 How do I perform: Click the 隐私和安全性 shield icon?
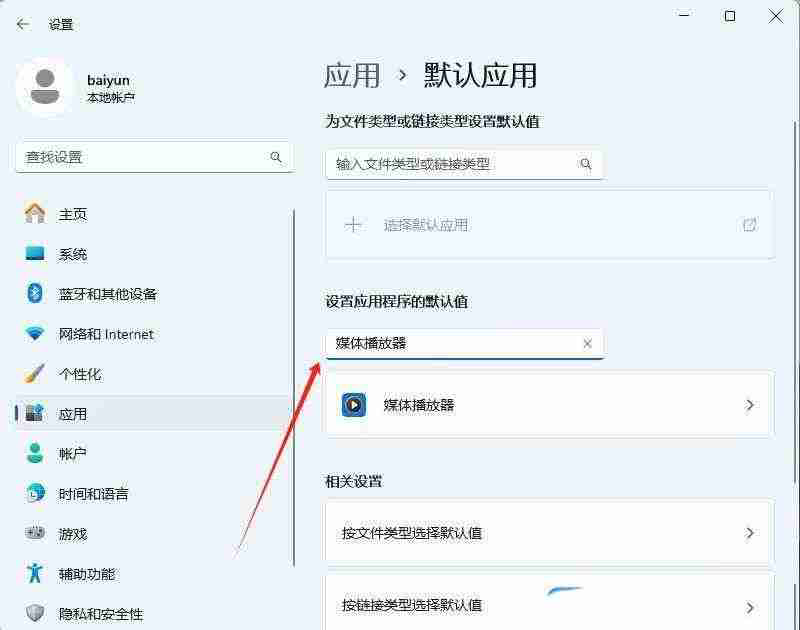click(x=35, y=613)
